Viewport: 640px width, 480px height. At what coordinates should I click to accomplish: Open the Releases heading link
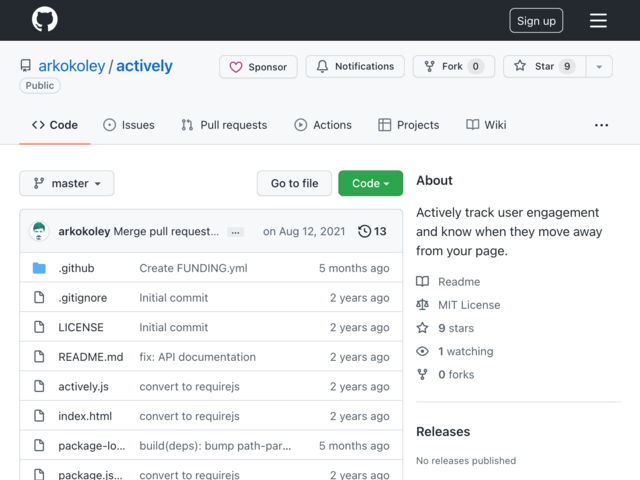click(443, 431)
